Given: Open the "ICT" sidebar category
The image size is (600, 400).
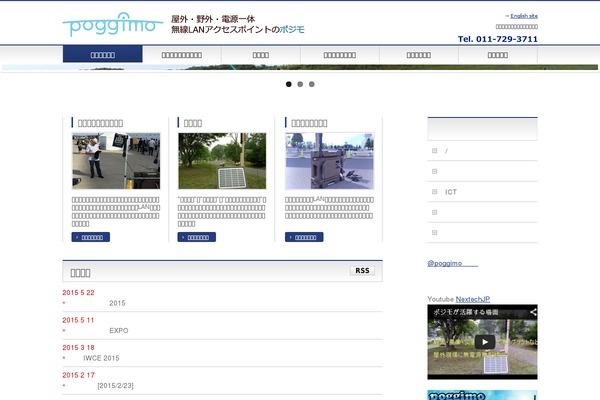Looking at the screenshot, I should [x=451, y=192].
